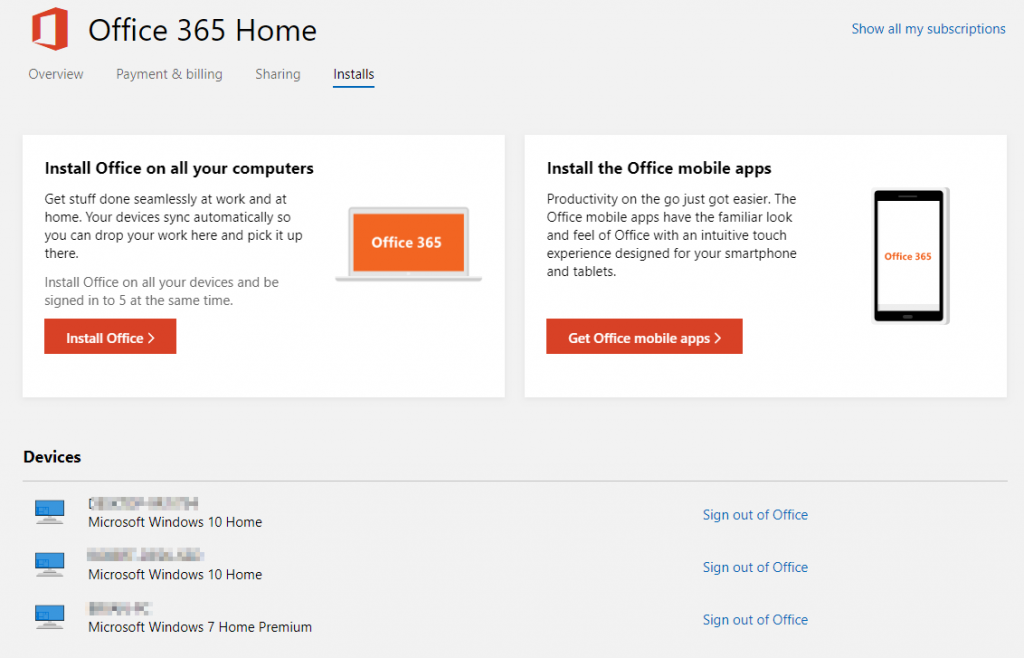
Task: Click the Office 365 Home page title
Action: [202, 31]
